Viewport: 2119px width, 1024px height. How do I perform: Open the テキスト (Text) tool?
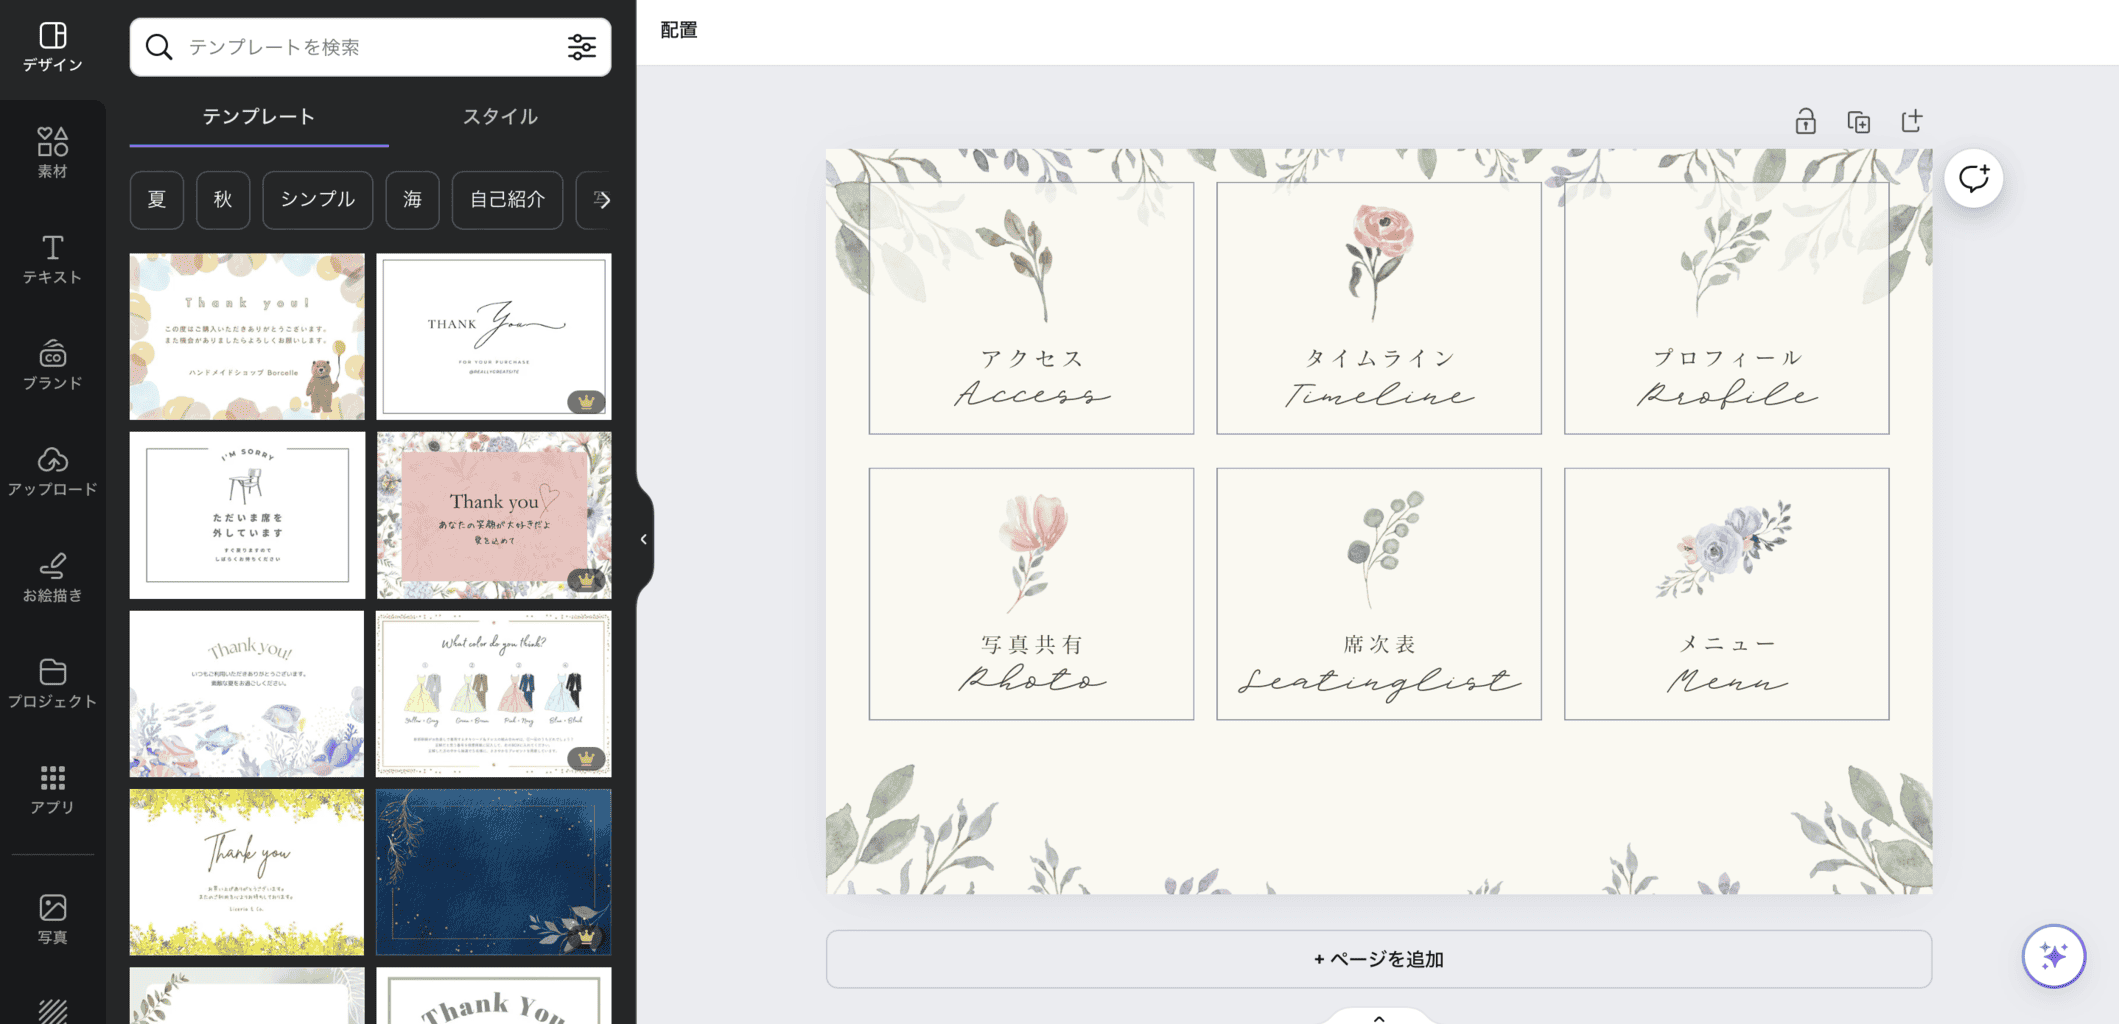[x=52, y=259]
